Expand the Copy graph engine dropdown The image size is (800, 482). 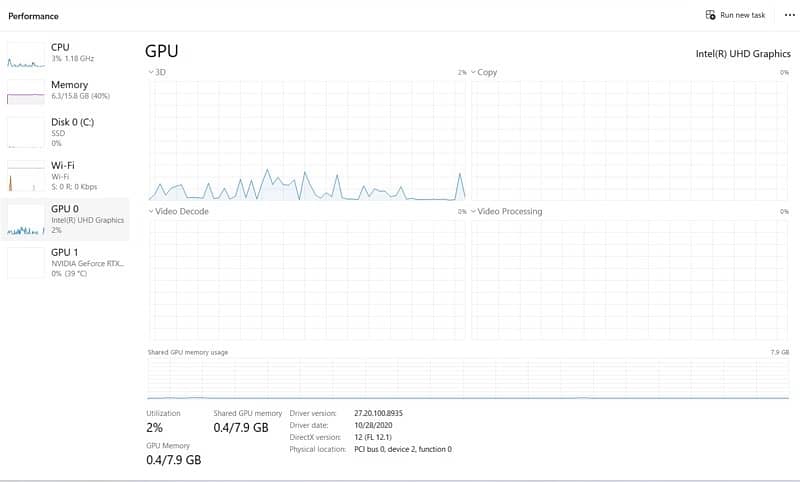coord(475,73)
